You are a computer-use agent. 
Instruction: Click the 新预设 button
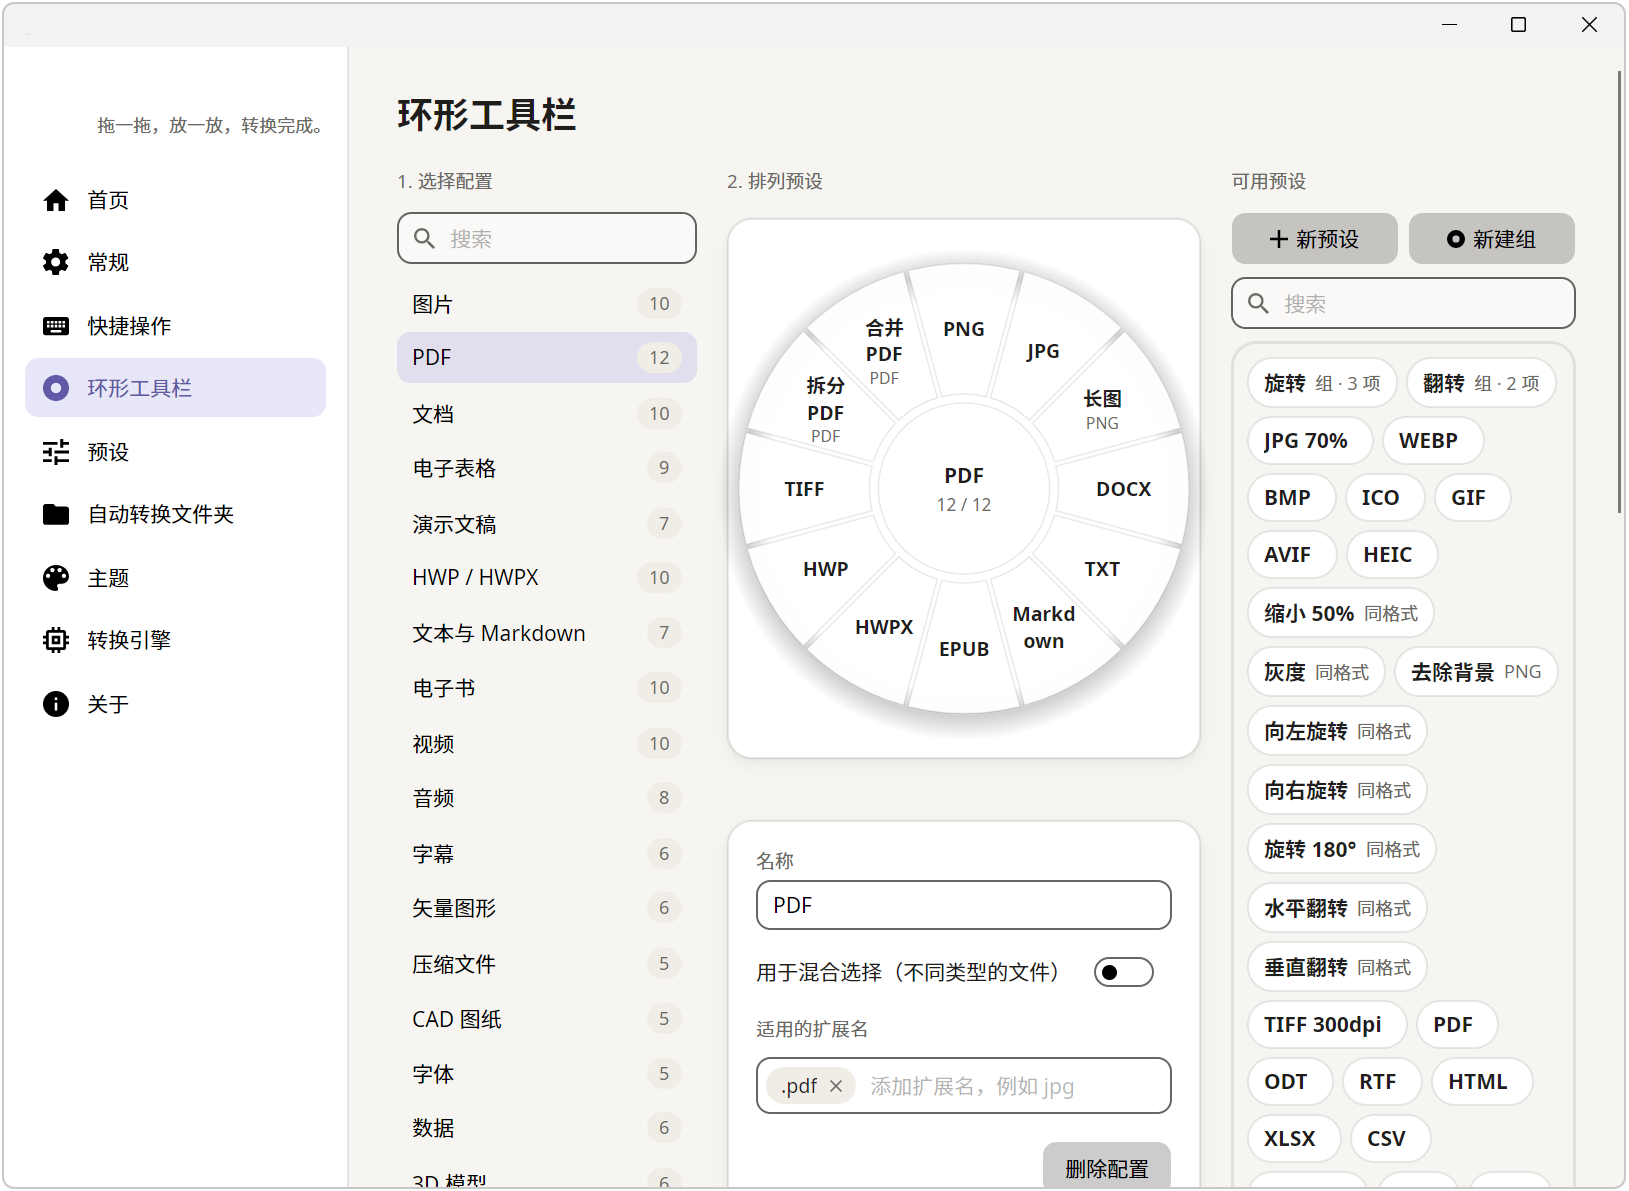[1314, 239]
